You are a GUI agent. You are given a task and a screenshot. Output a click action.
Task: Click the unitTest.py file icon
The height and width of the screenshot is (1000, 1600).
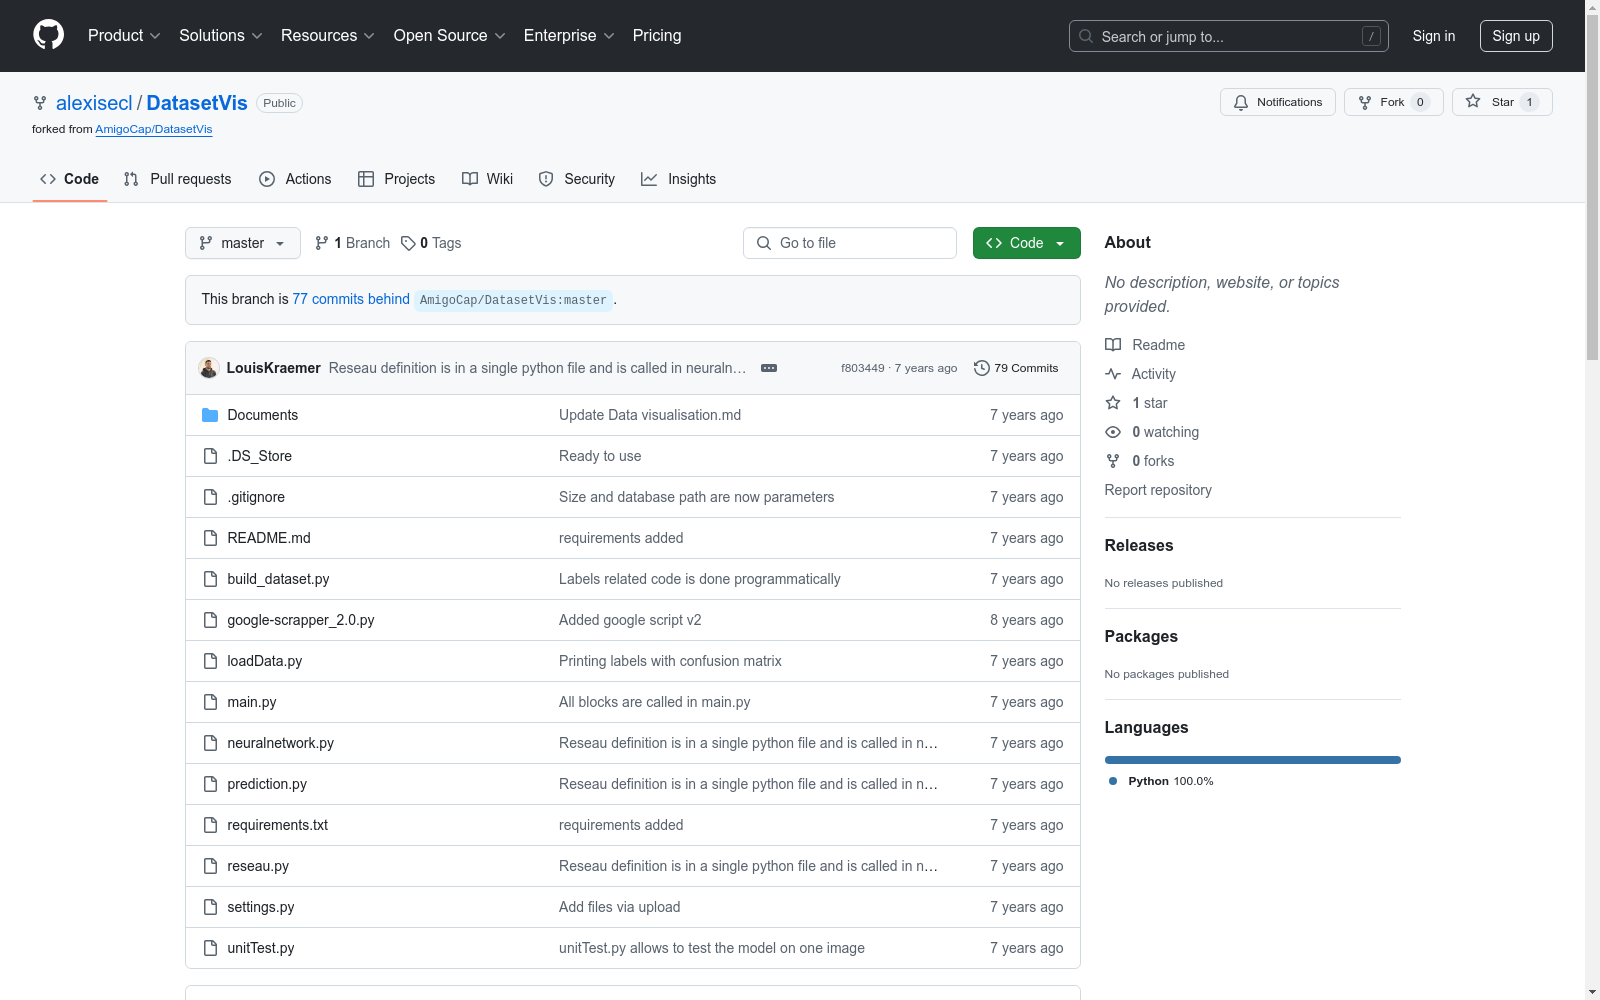210,948
